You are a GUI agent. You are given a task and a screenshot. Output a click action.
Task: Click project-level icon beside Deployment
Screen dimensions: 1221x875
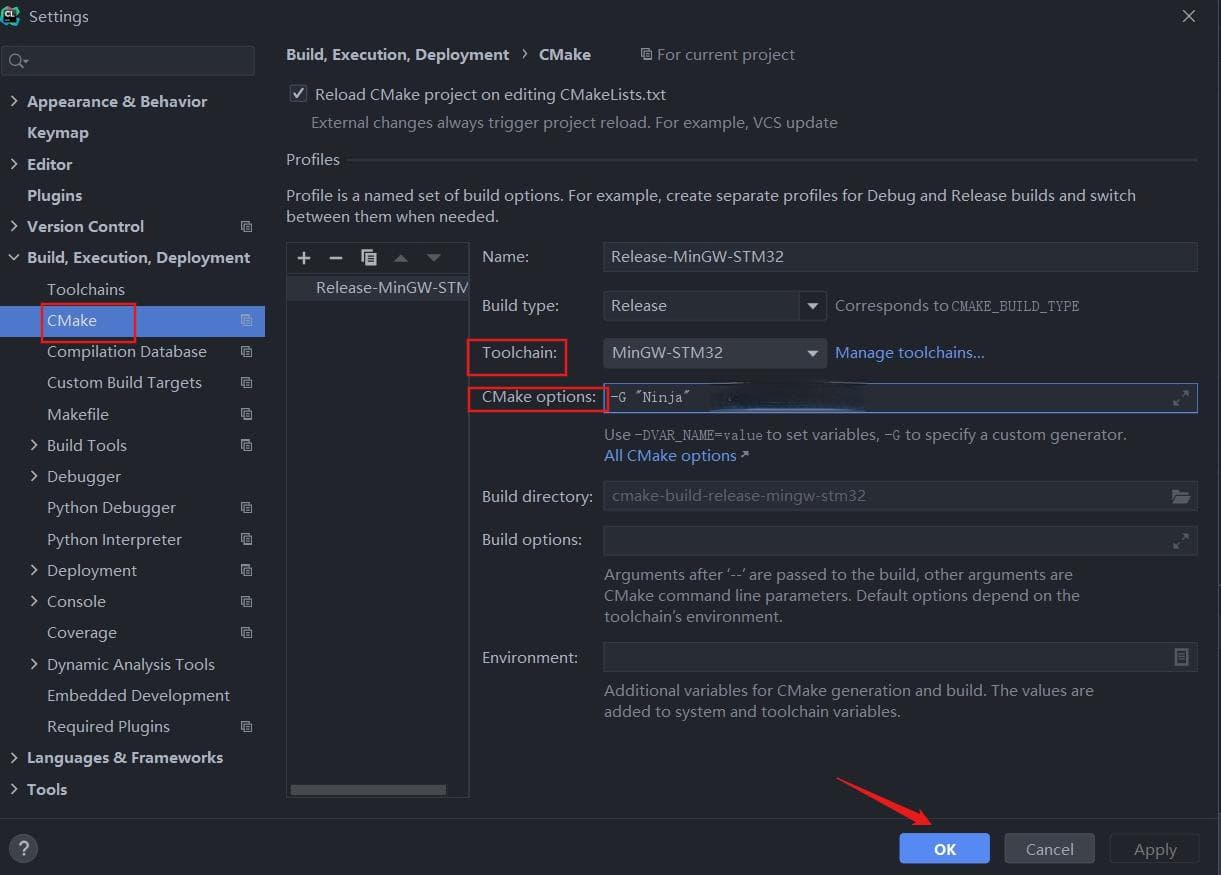point(247,570)
